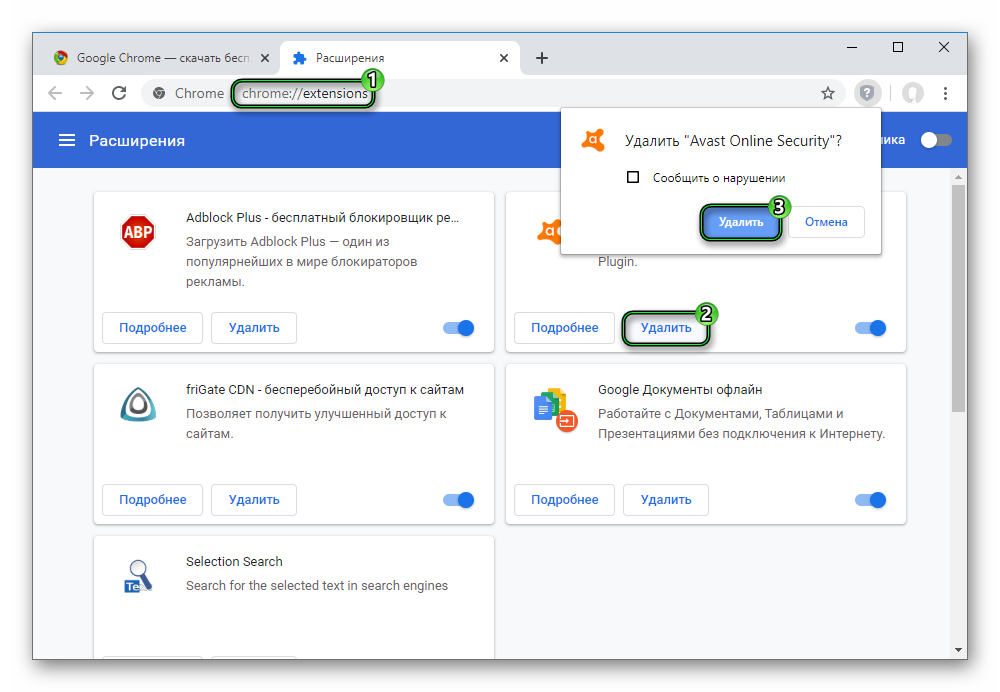Click the Adblock Plus ABP icon
This screenshot has width=1000, height=692.
point(138,232)
